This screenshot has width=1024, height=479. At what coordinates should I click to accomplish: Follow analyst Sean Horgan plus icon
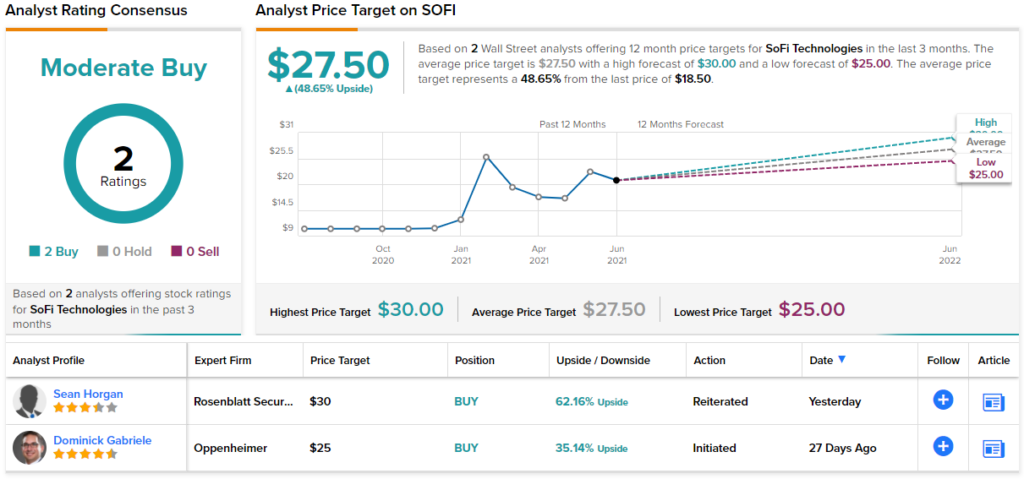[942, 401]
